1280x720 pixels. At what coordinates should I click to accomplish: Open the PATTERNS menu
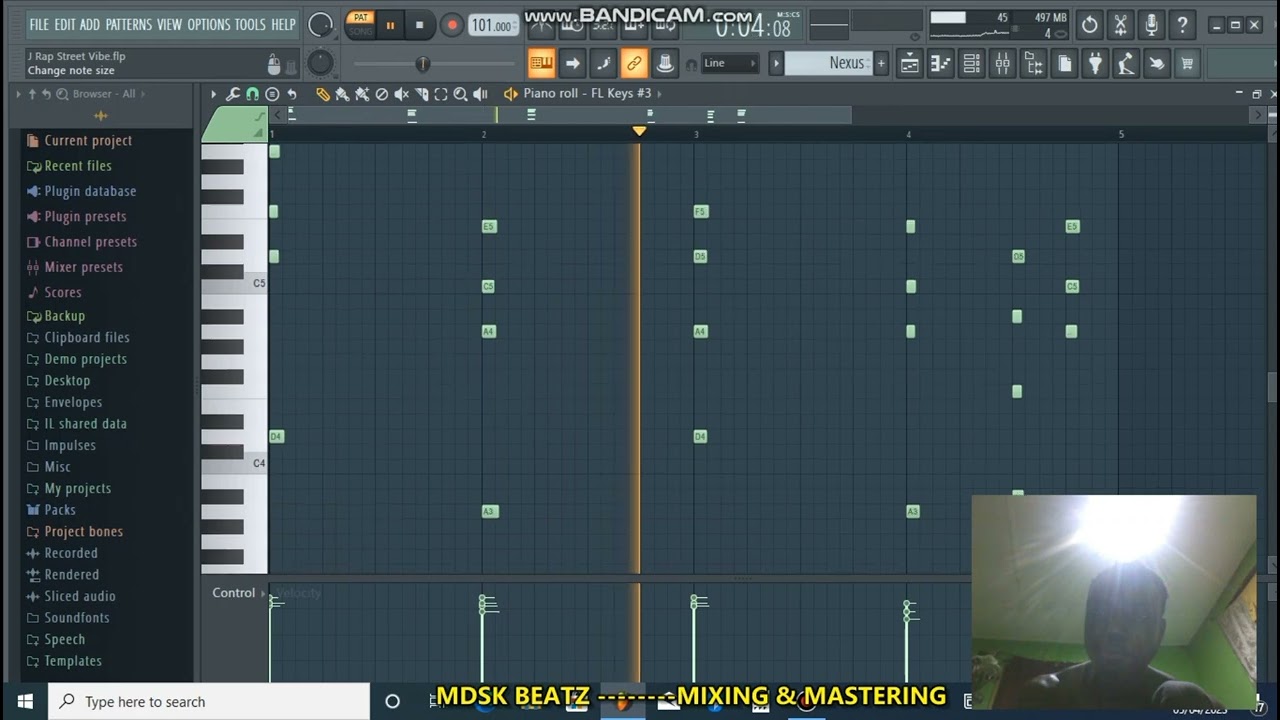tap(129, 24)
